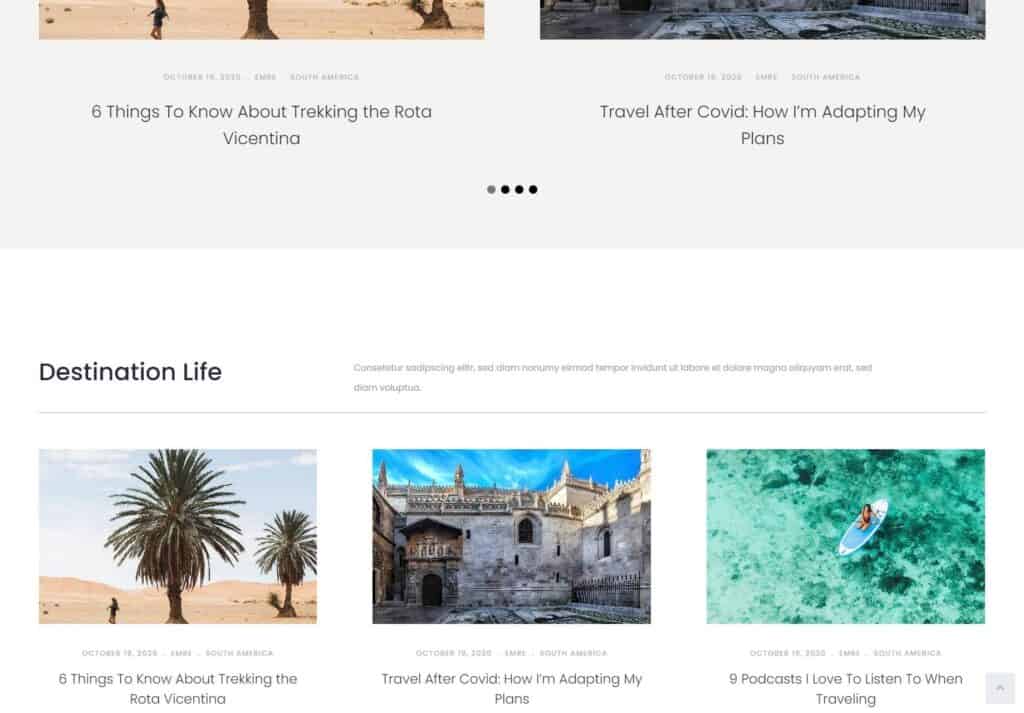Click date link under grid Travel After Covid
1024x713 pixels.
coord(453,653)
